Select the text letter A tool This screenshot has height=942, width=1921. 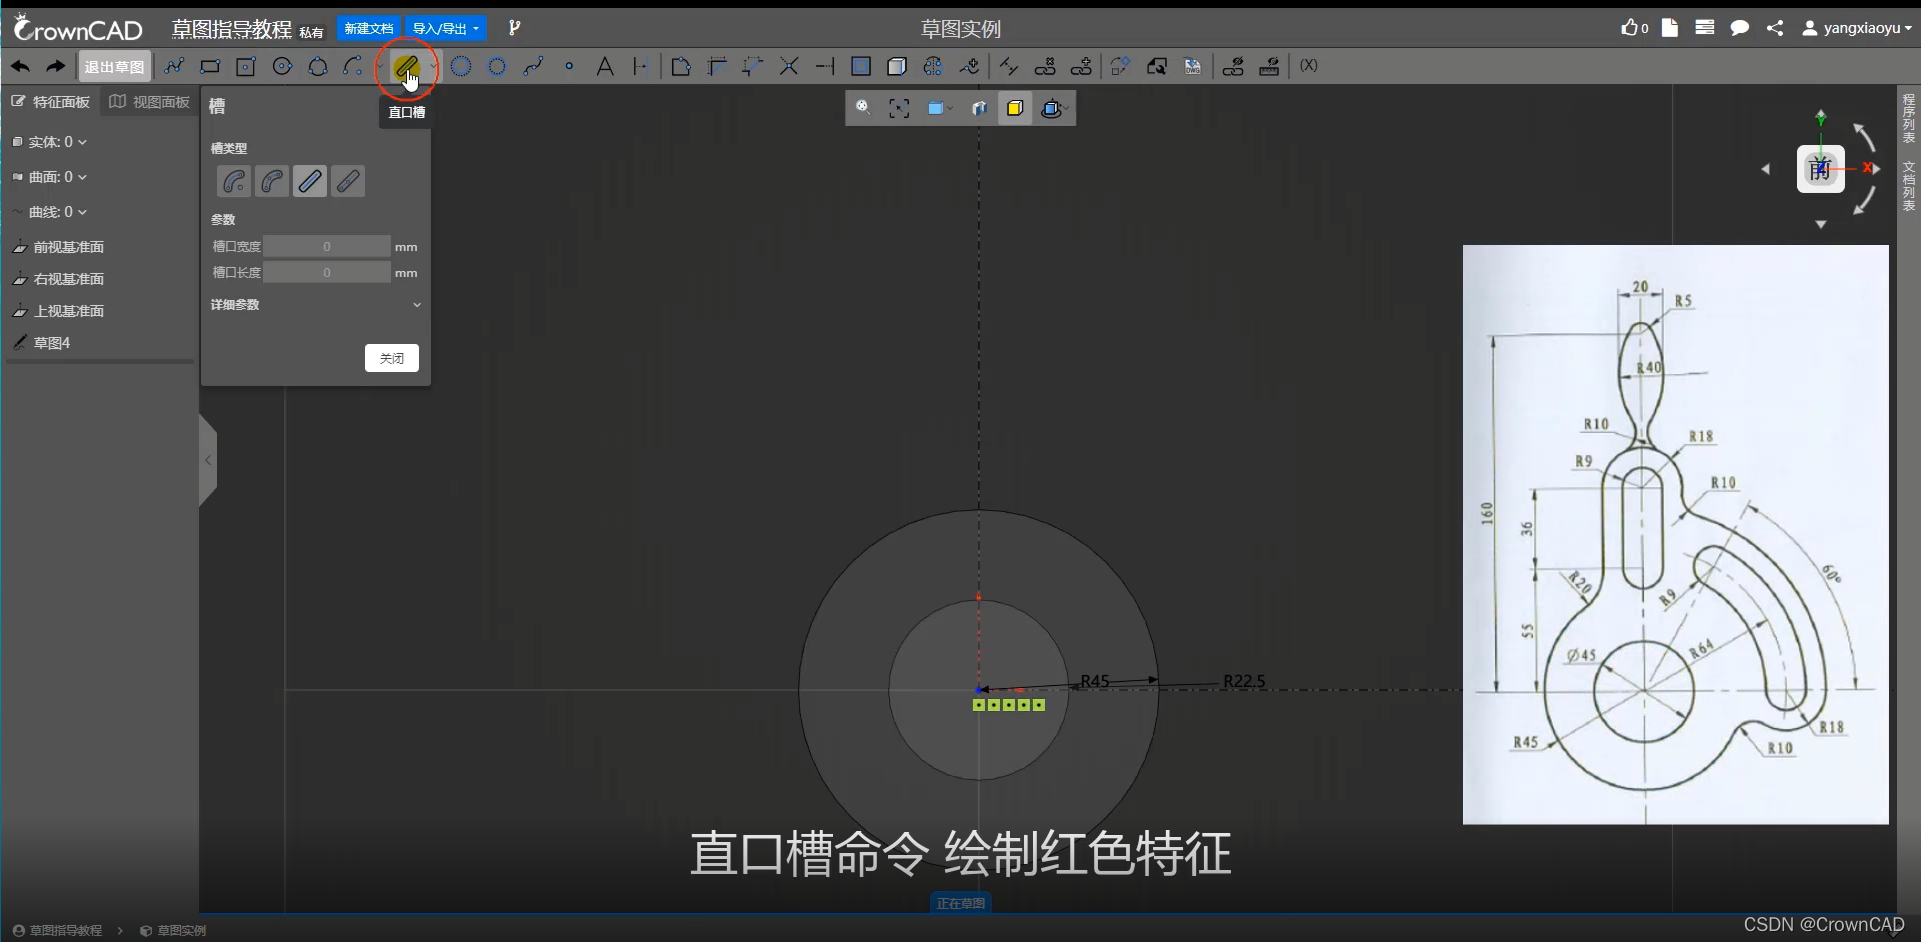coord(605,67)
